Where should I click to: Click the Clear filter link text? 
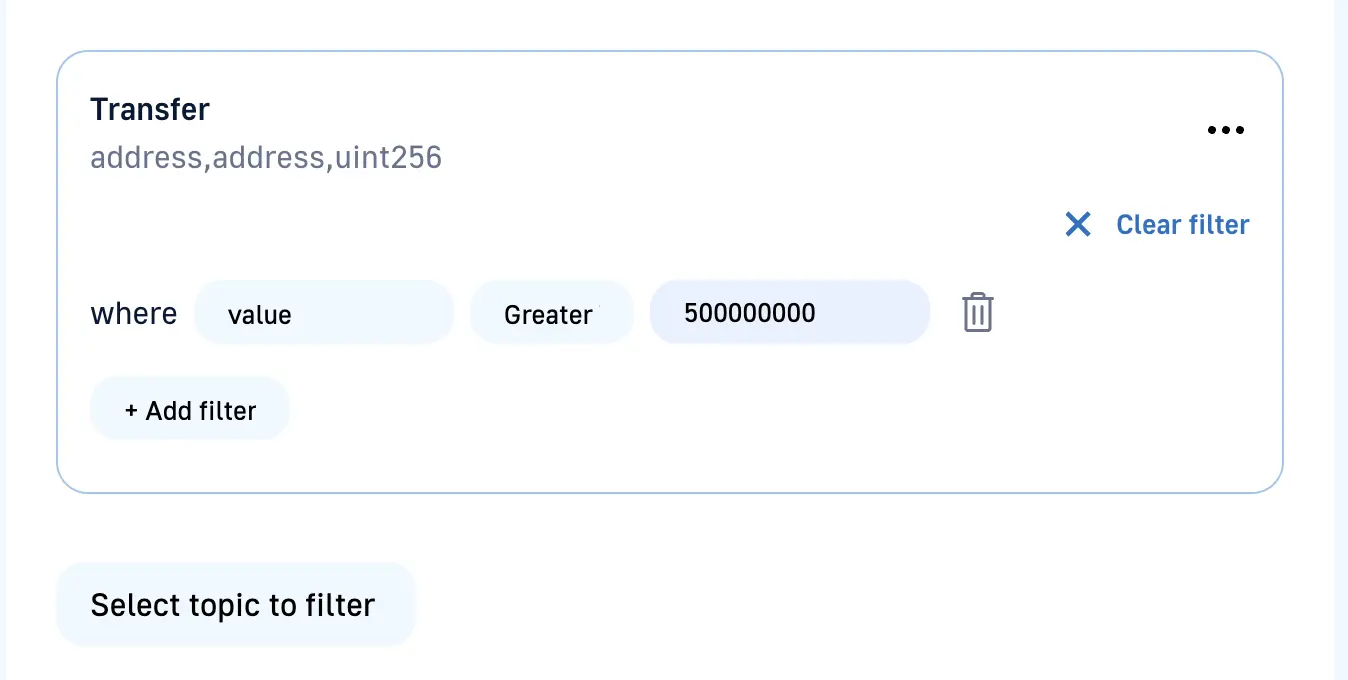click(x=1182, y=224)
